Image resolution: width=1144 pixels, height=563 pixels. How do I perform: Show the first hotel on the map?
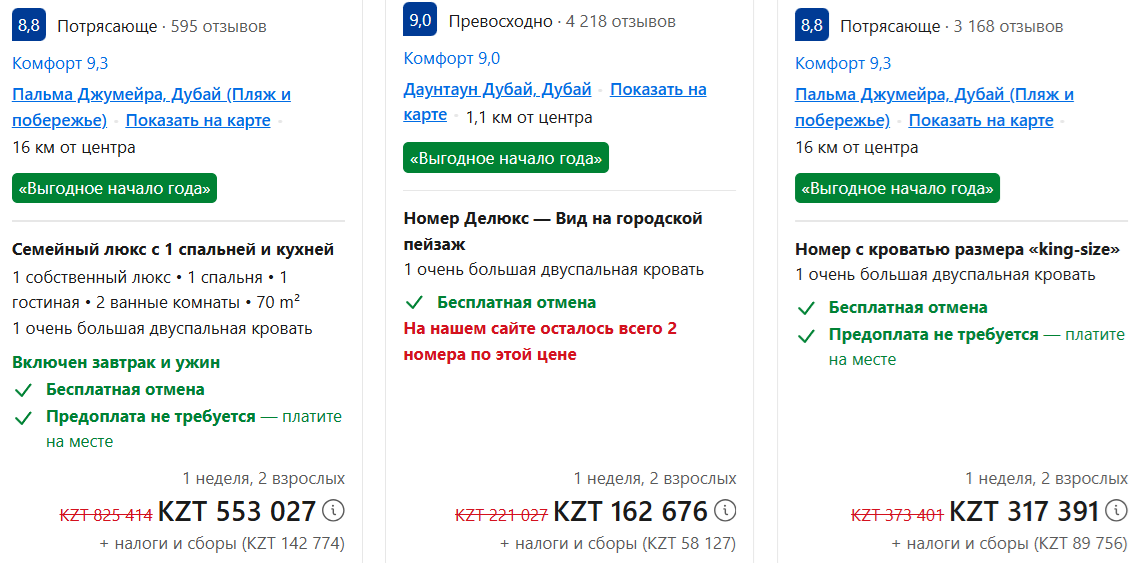198,121
